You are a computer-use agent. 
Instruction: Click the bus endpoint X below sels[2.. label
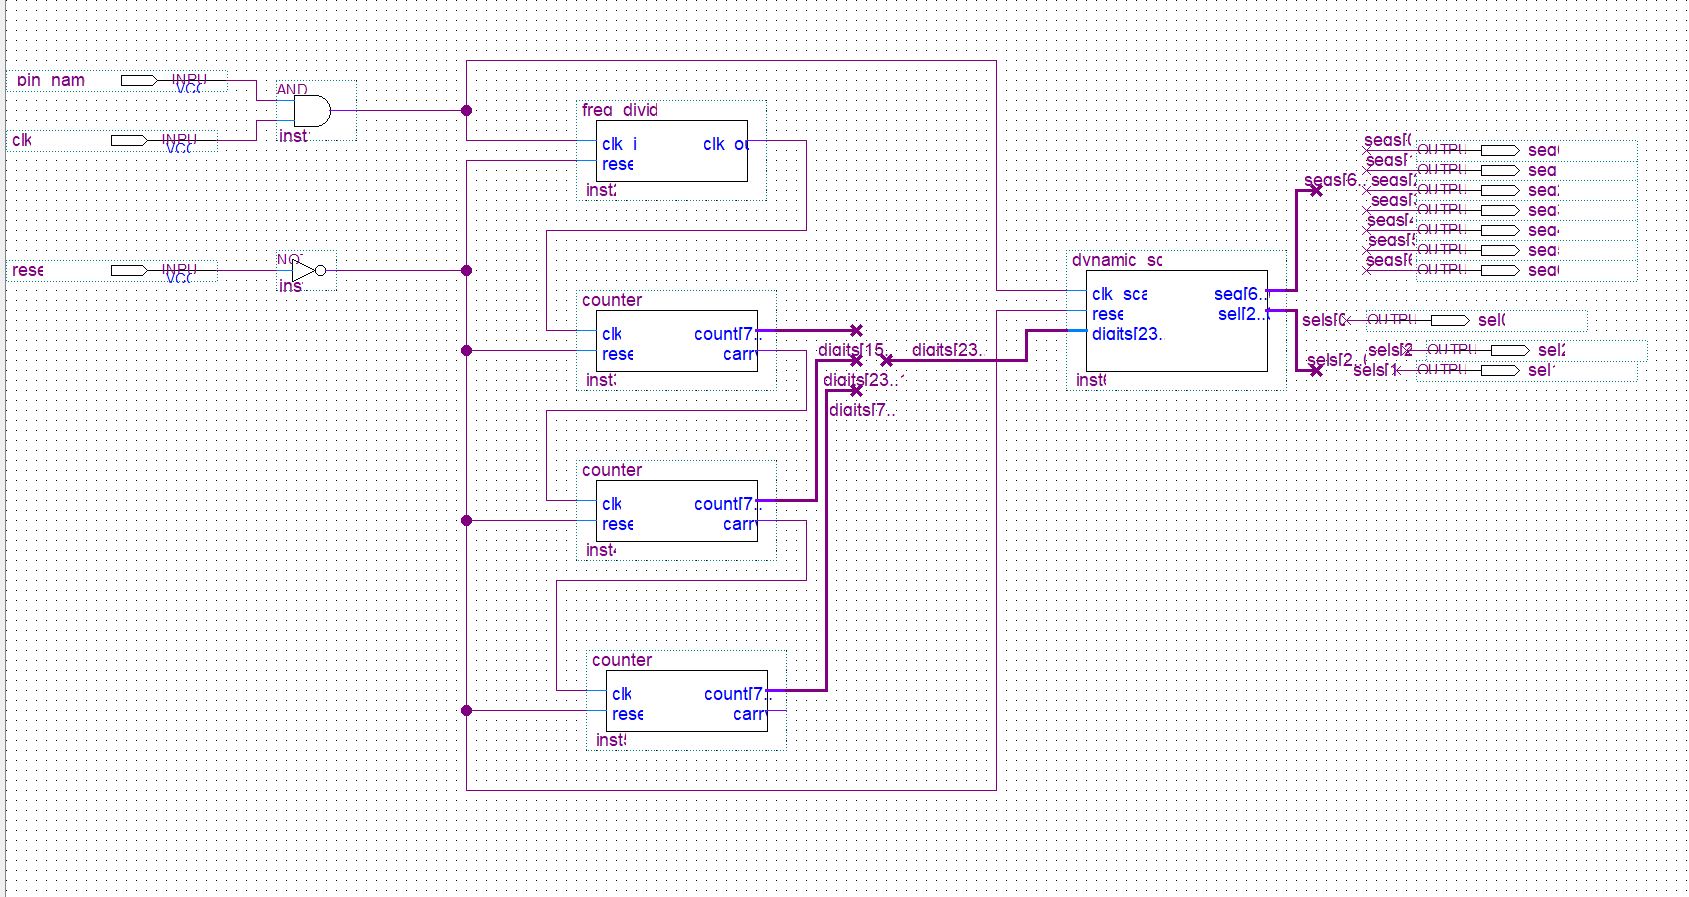[x=1316, y=370]
